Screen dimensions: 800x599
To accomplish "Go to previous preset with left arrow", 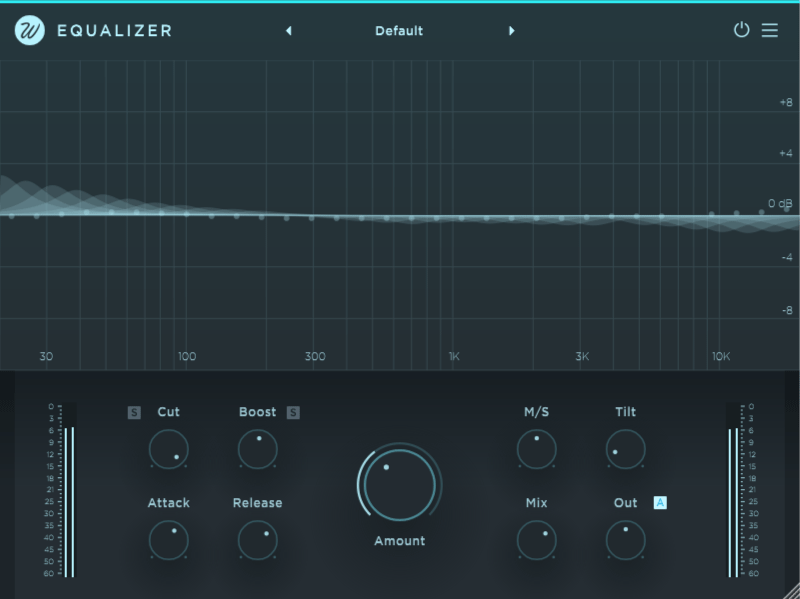I will click(x=289, y=31).
